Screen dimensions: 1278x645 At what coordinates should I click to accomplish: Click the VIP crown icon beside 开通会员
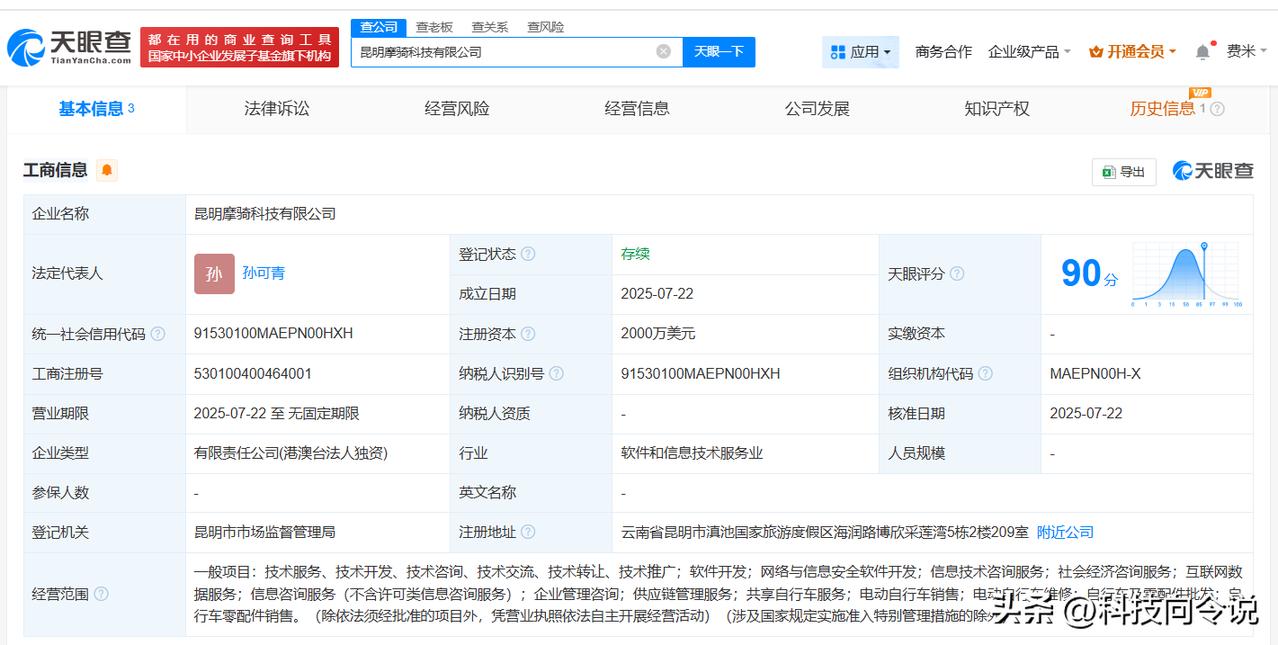(1096, 52)
